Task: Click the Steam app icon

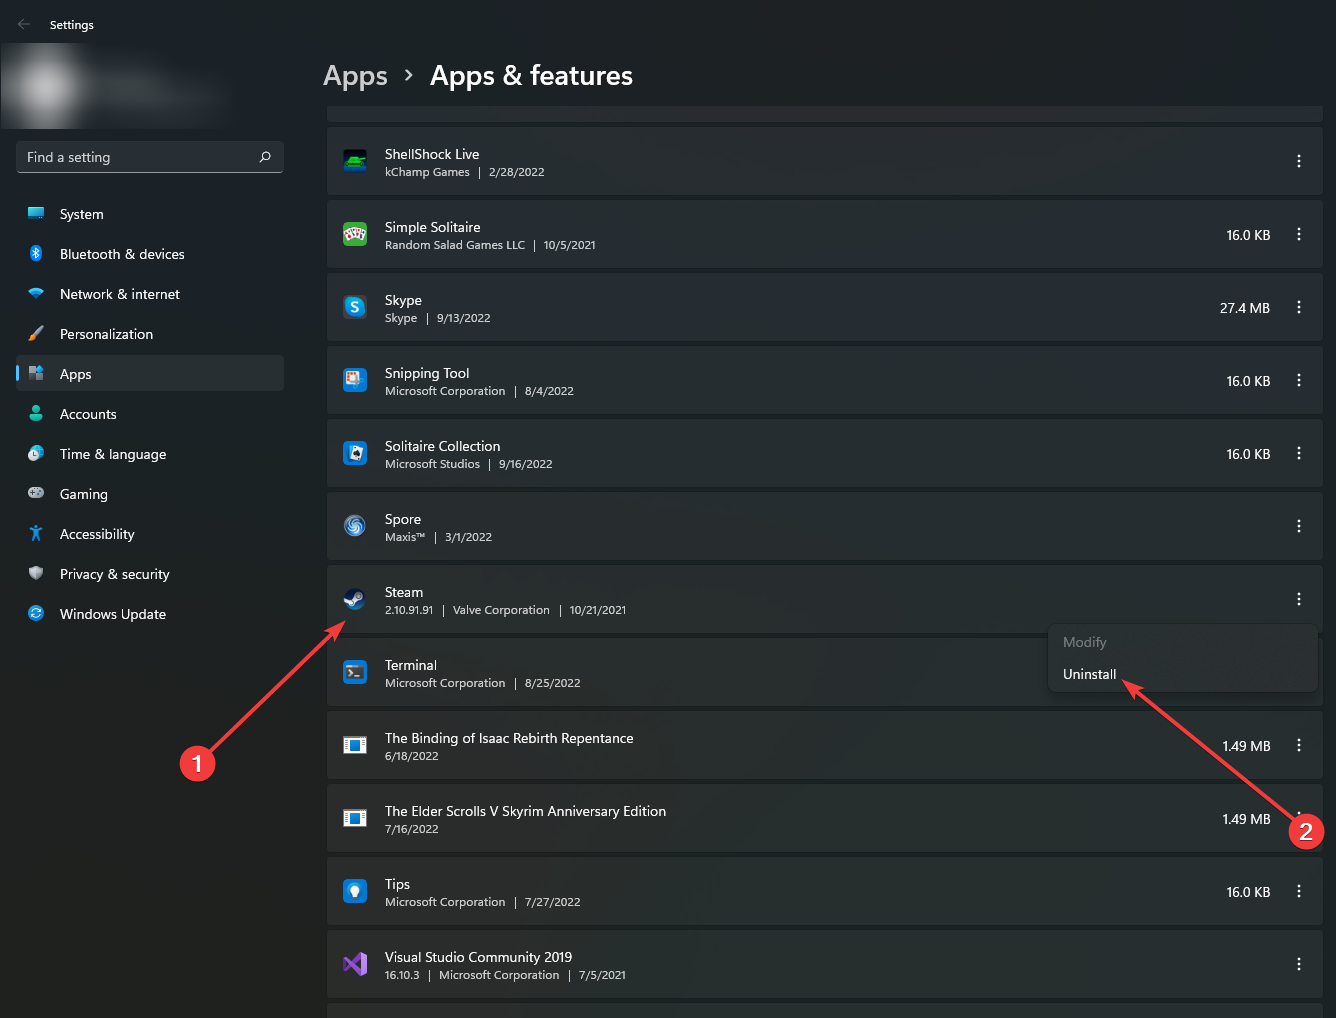Action: point(355,599)
